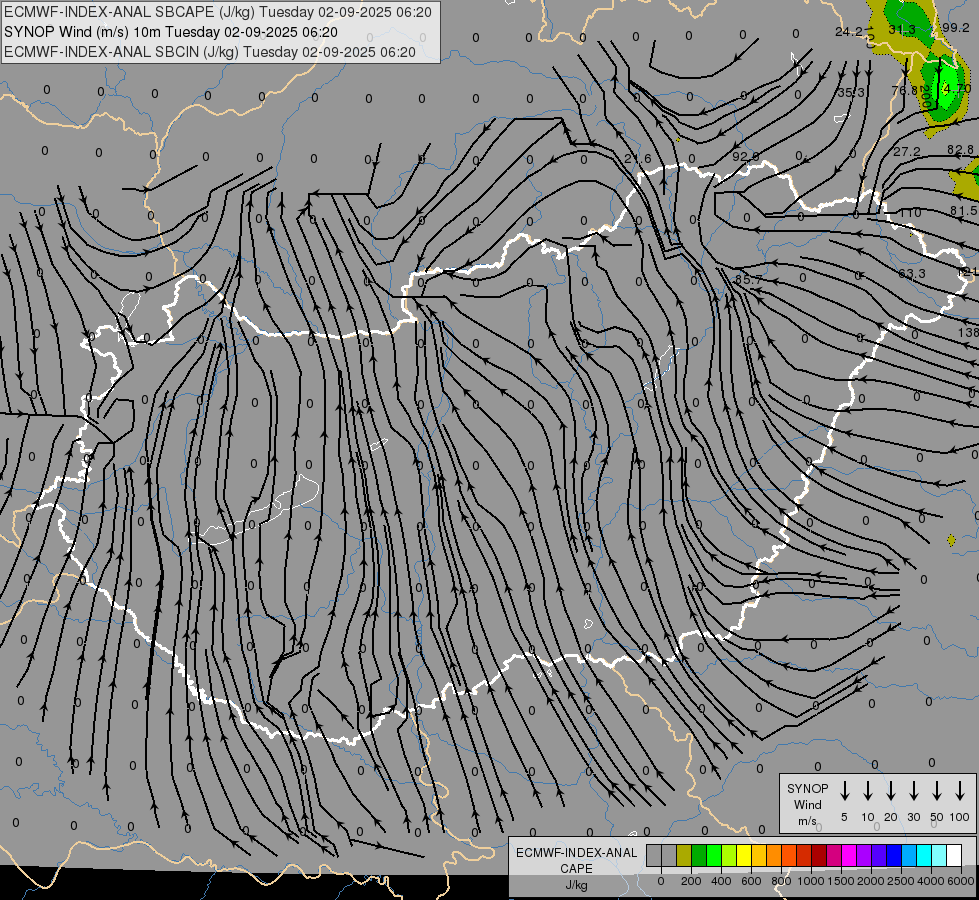979x900 pixels.
Task: Click the wind arrow above 30 m/s
Action: click(913, 791)
